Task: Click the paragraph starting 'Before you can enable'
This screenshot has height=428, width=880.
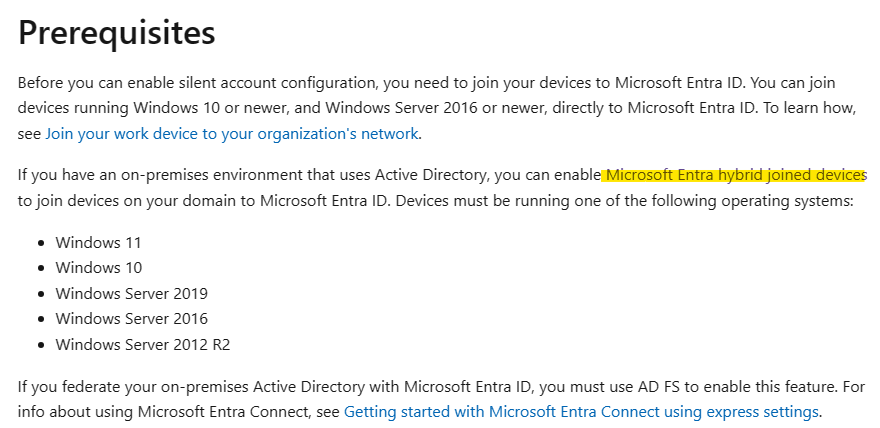Action: point(437,108)
